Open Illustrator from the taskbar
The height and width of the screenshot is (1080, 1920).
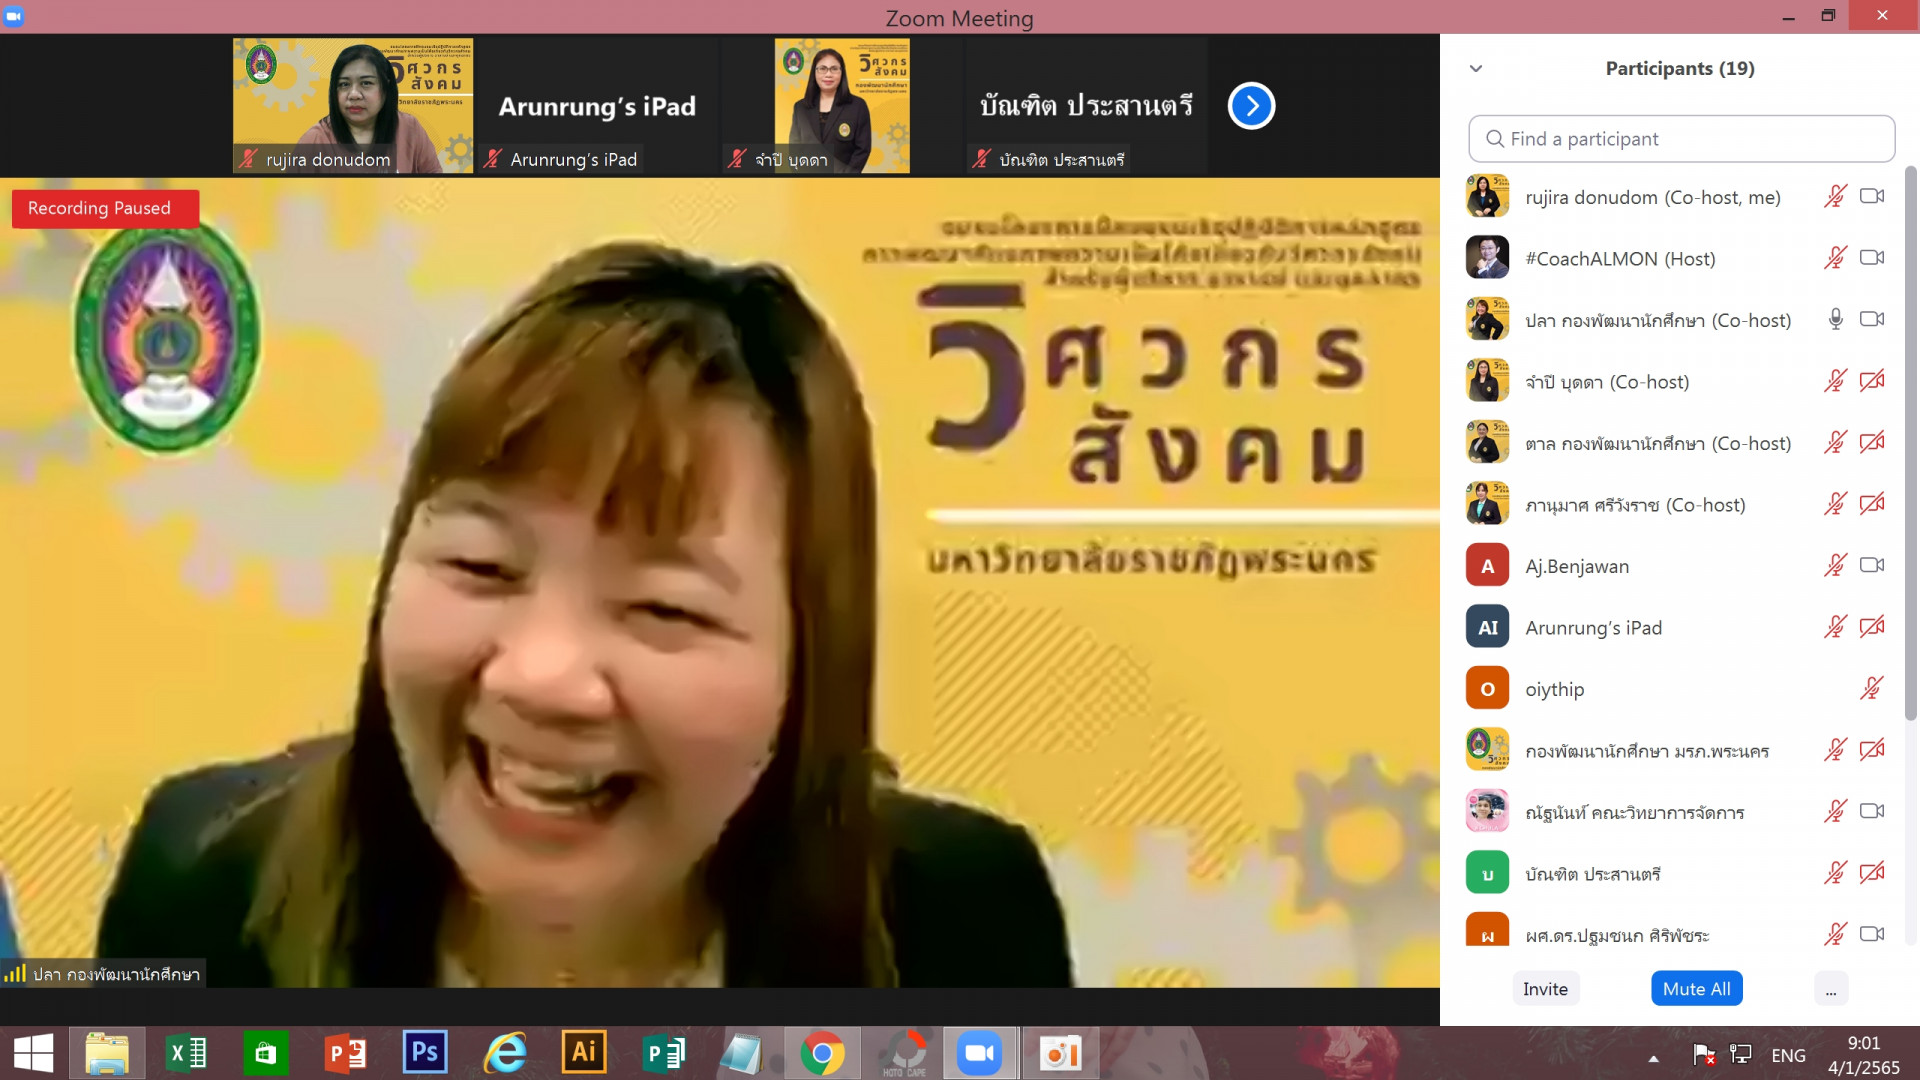coord(583,1053)
